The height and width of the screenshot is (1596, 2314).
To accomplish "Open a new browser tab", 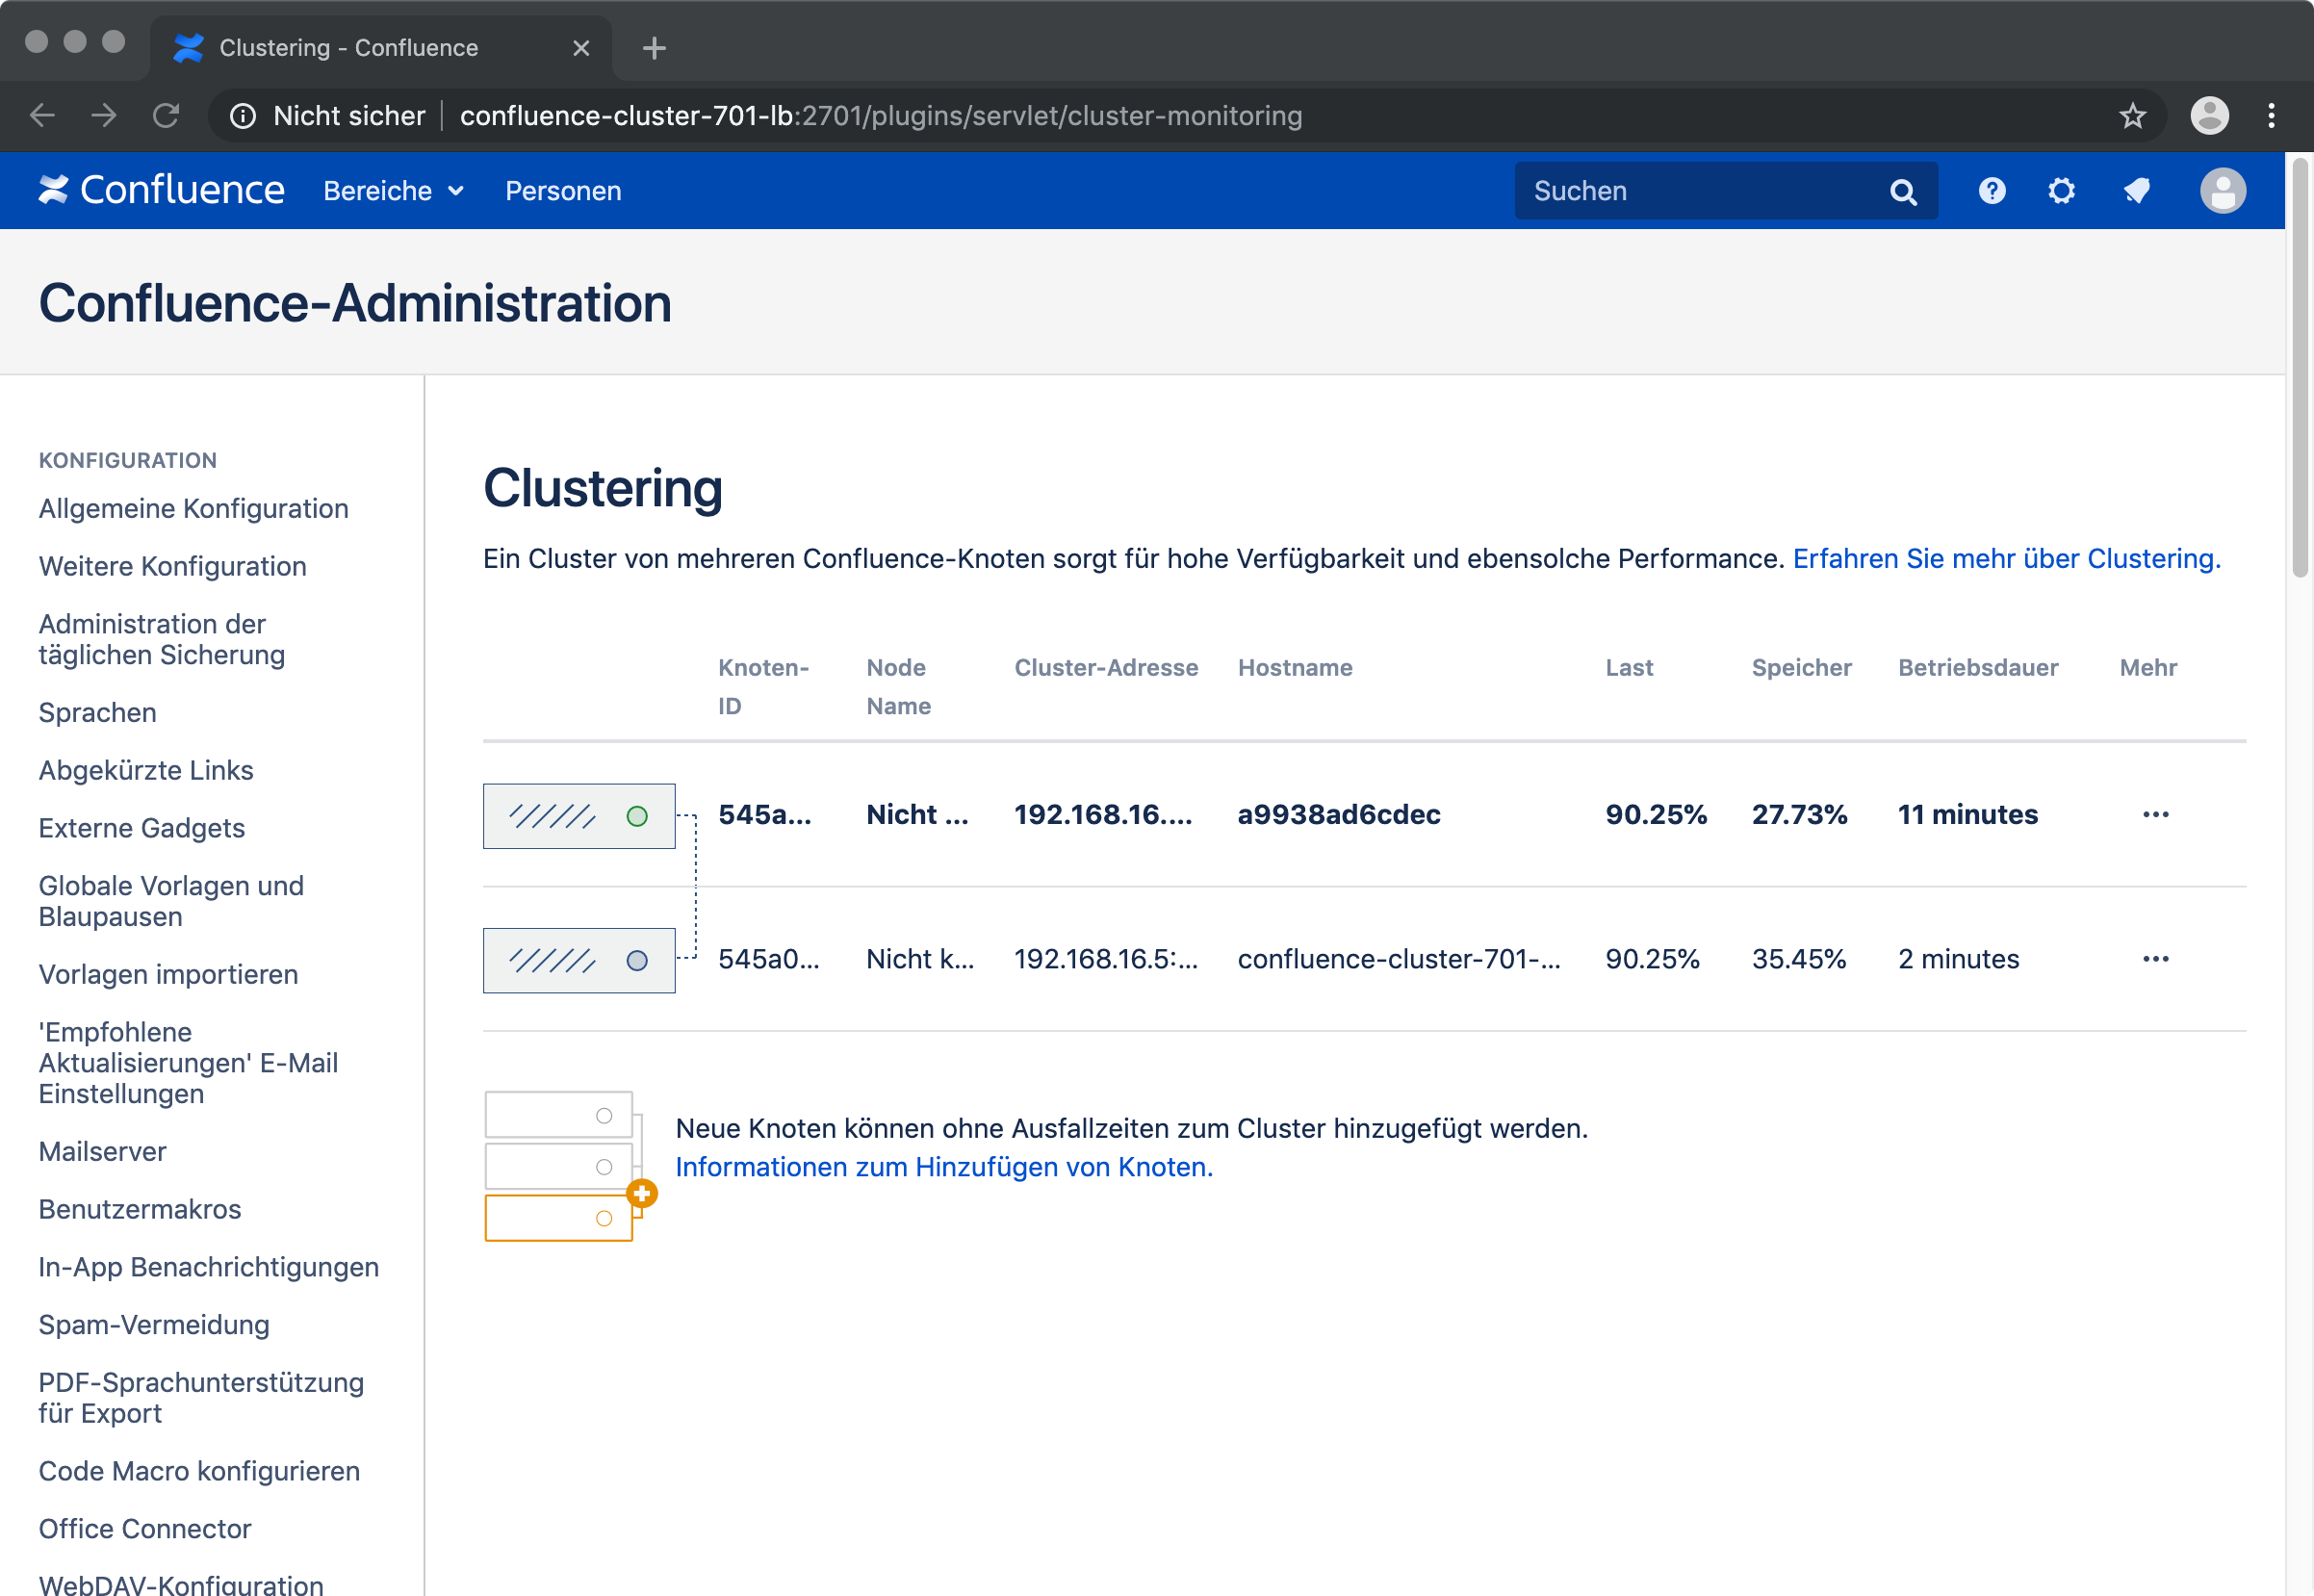I will pyautogui.click(x=654, y=47).
